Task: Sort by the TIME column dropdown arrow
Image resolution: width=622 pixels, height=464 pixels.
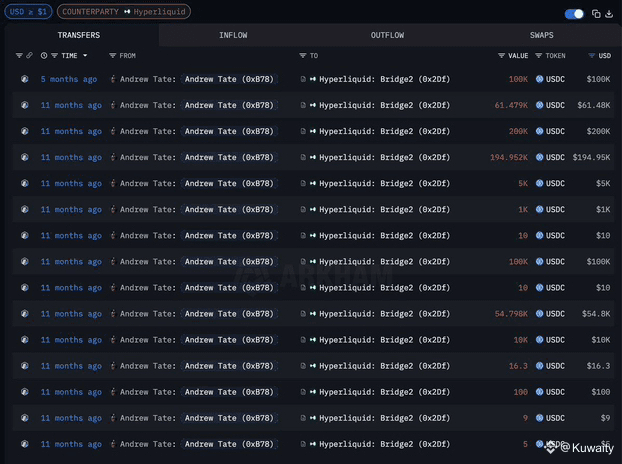Action: (85, 56)
